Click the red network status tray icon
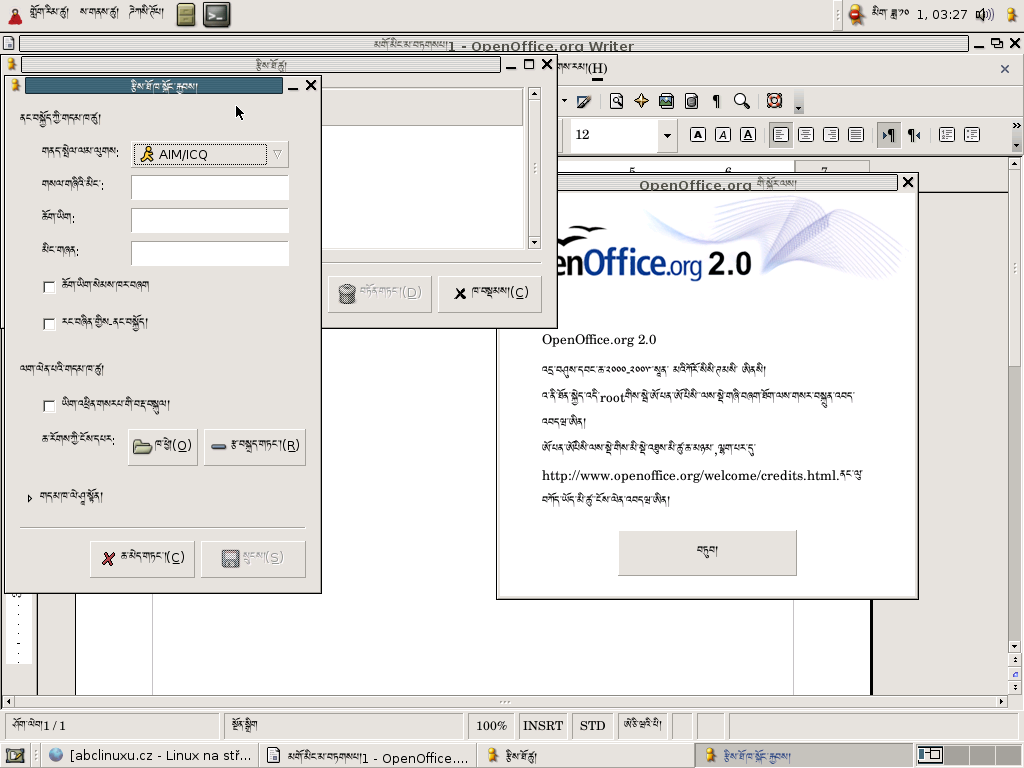Screen dimensions: 1024x768 click(x=856, y=14)
